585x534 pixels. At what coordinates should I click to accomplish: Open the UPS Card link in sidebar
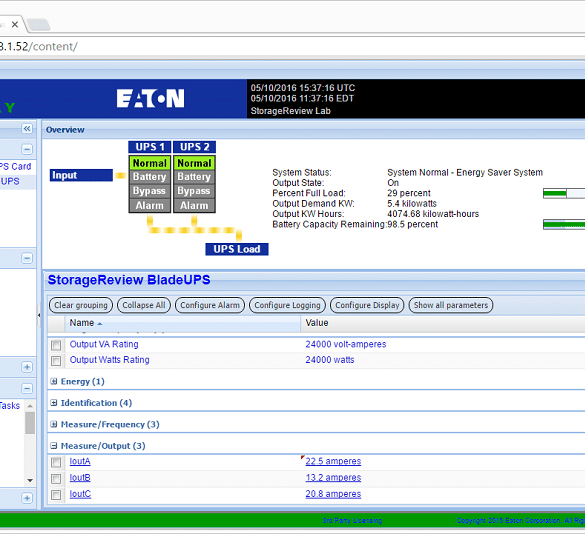(x=15, y=166)
